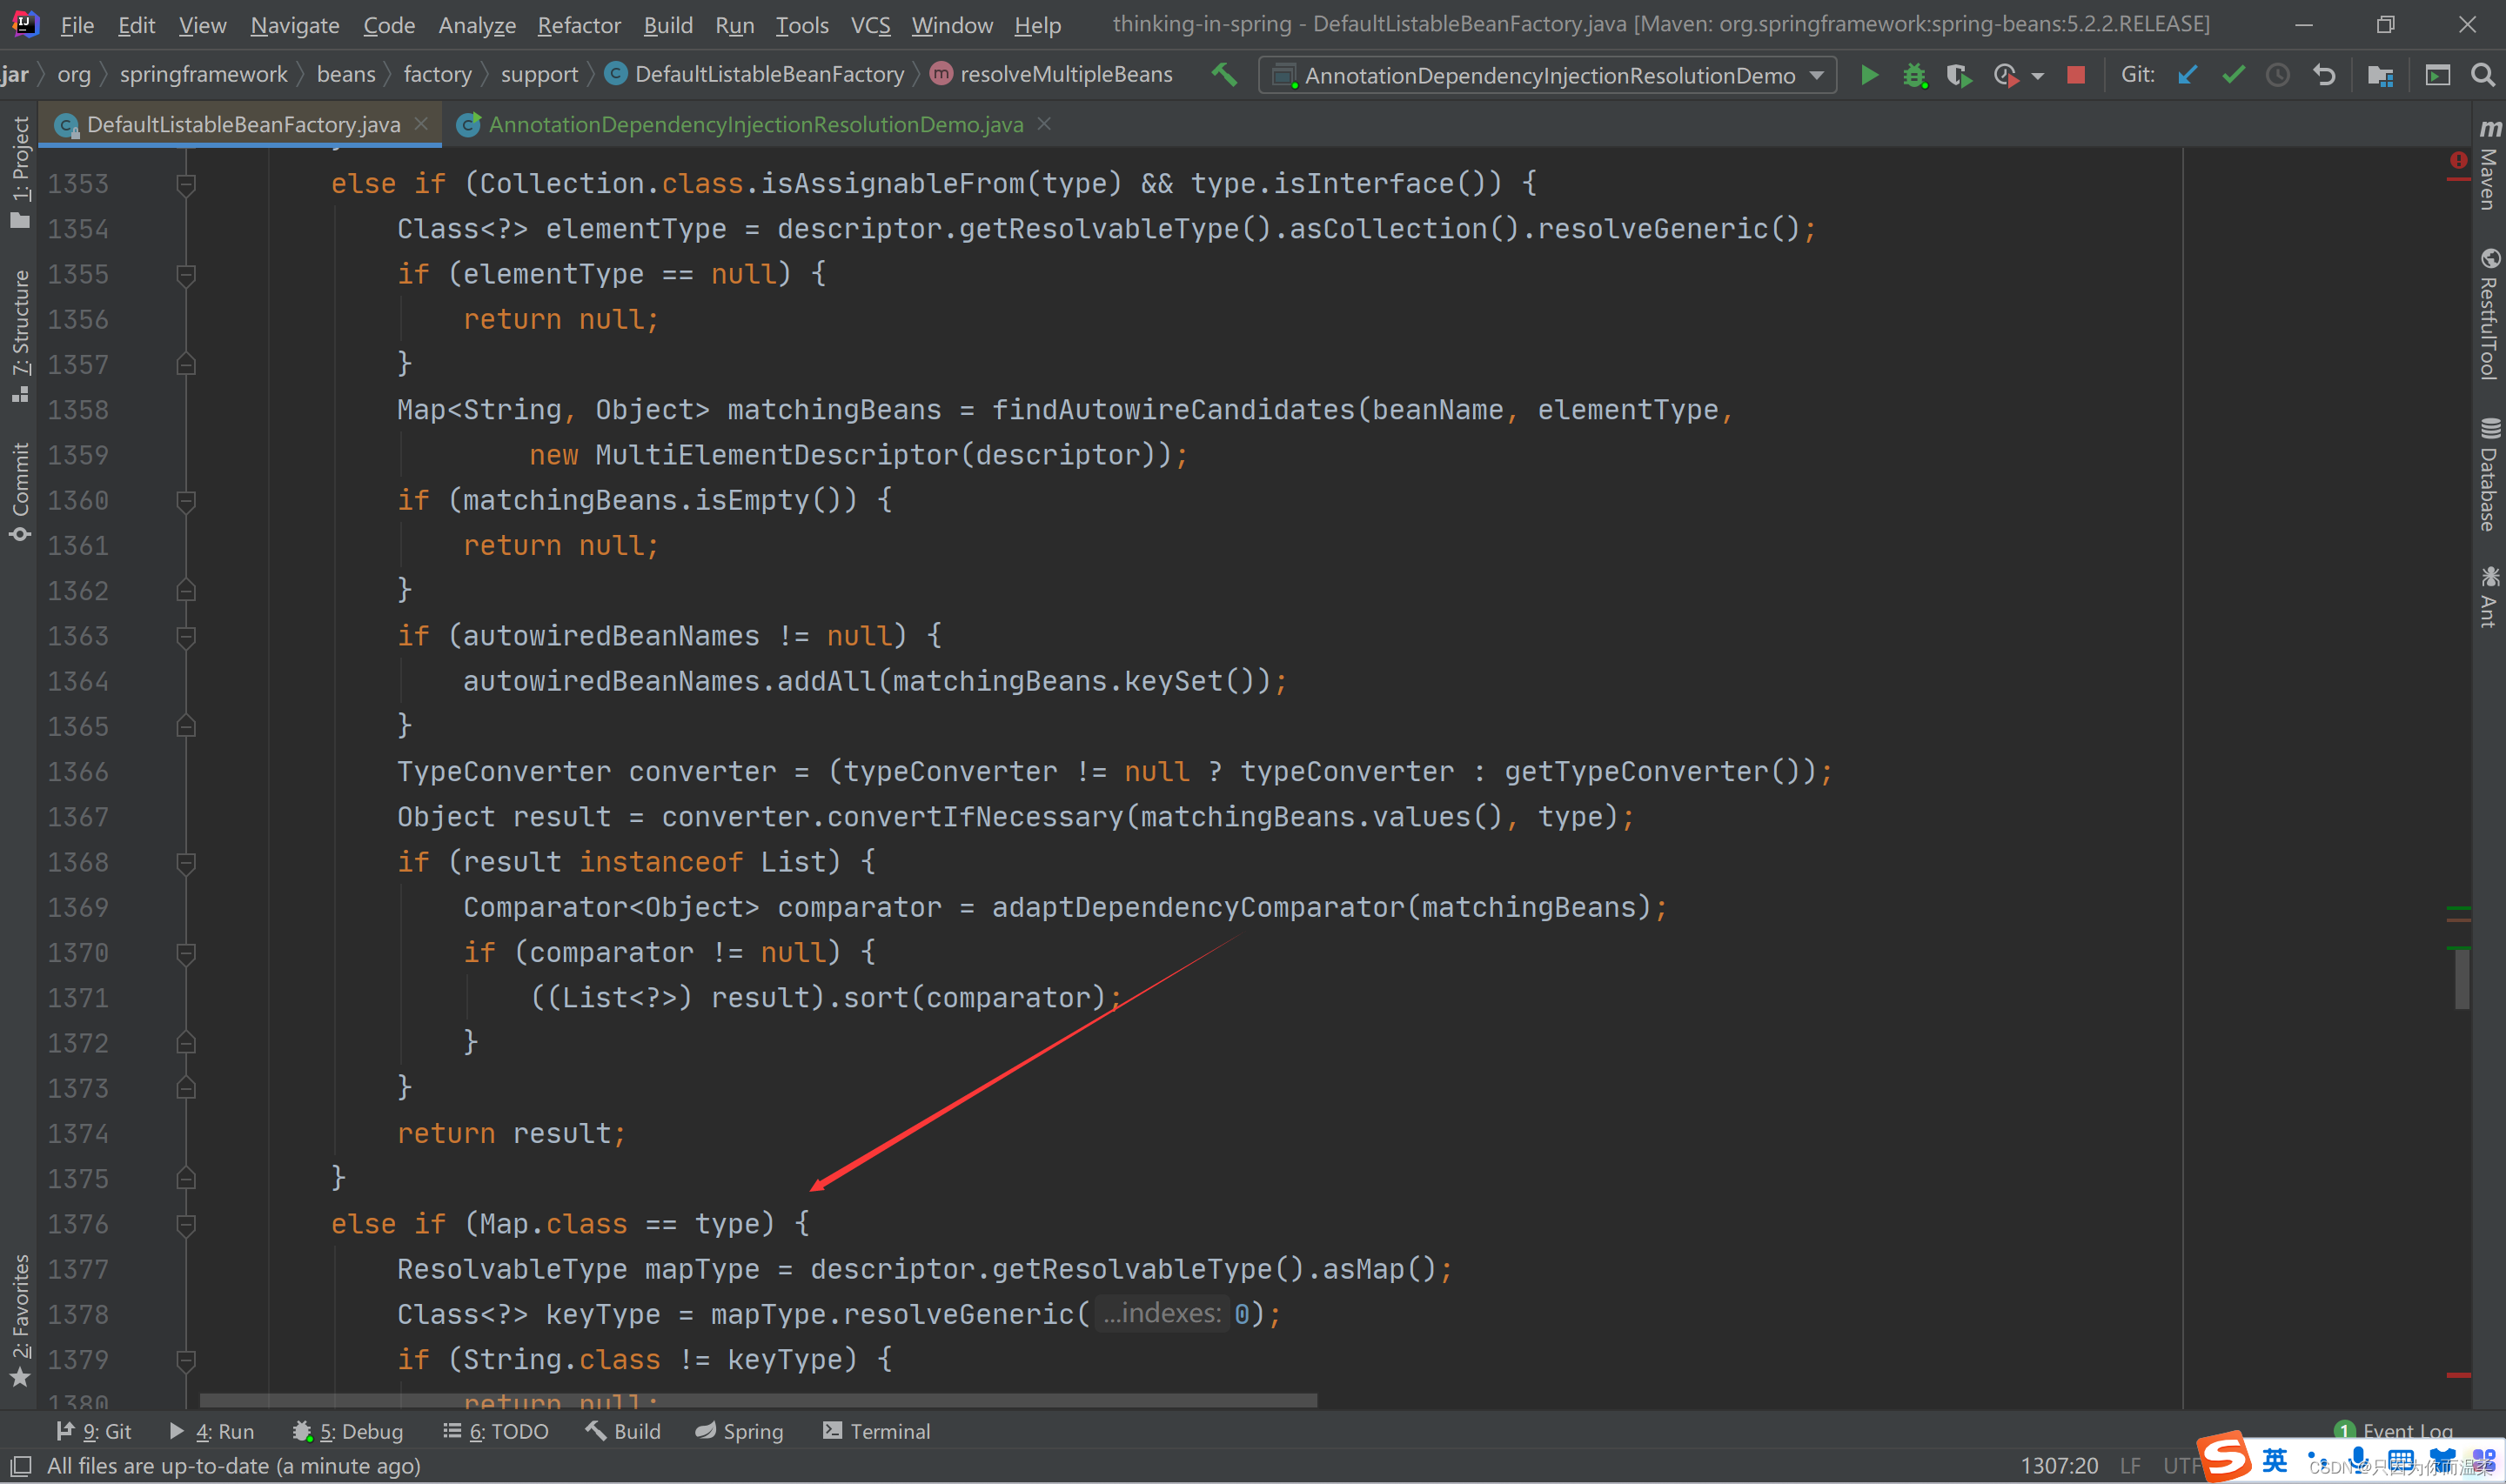Start debugging with the bug icon
The width and height of the screenshot is (2506, 1484).
pyautogui.click(x=1914, y=75)
